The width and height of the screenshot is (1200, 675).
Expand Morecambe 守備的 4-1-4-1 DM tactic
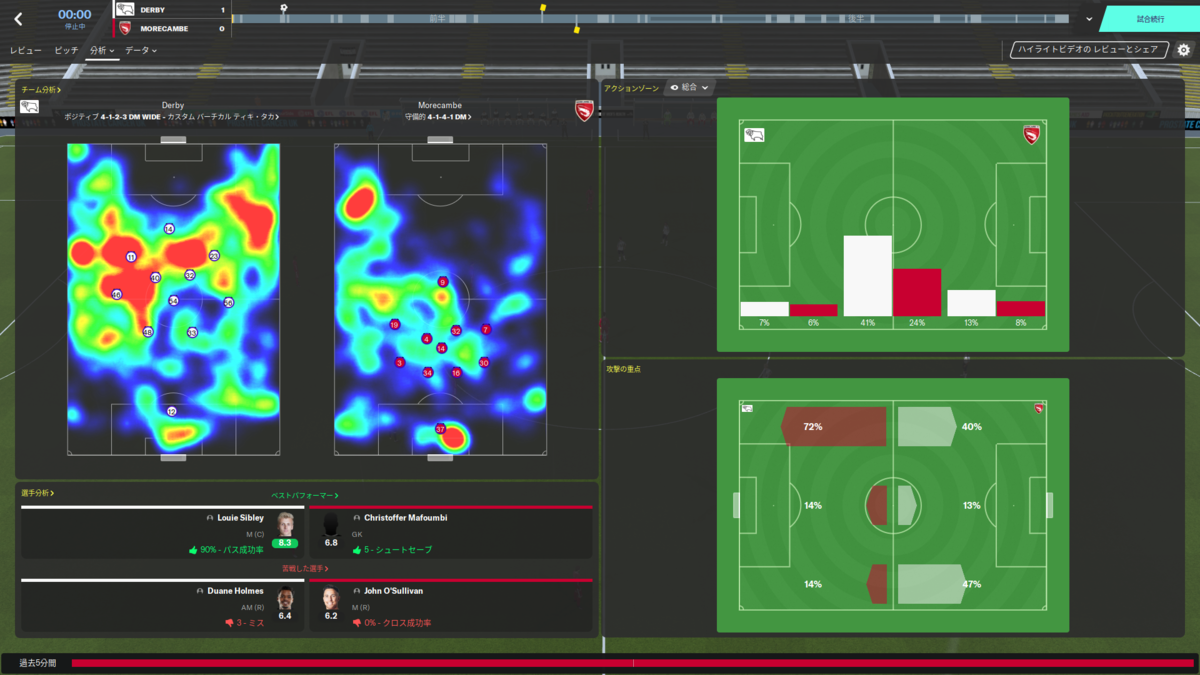[x=438, y=117]
